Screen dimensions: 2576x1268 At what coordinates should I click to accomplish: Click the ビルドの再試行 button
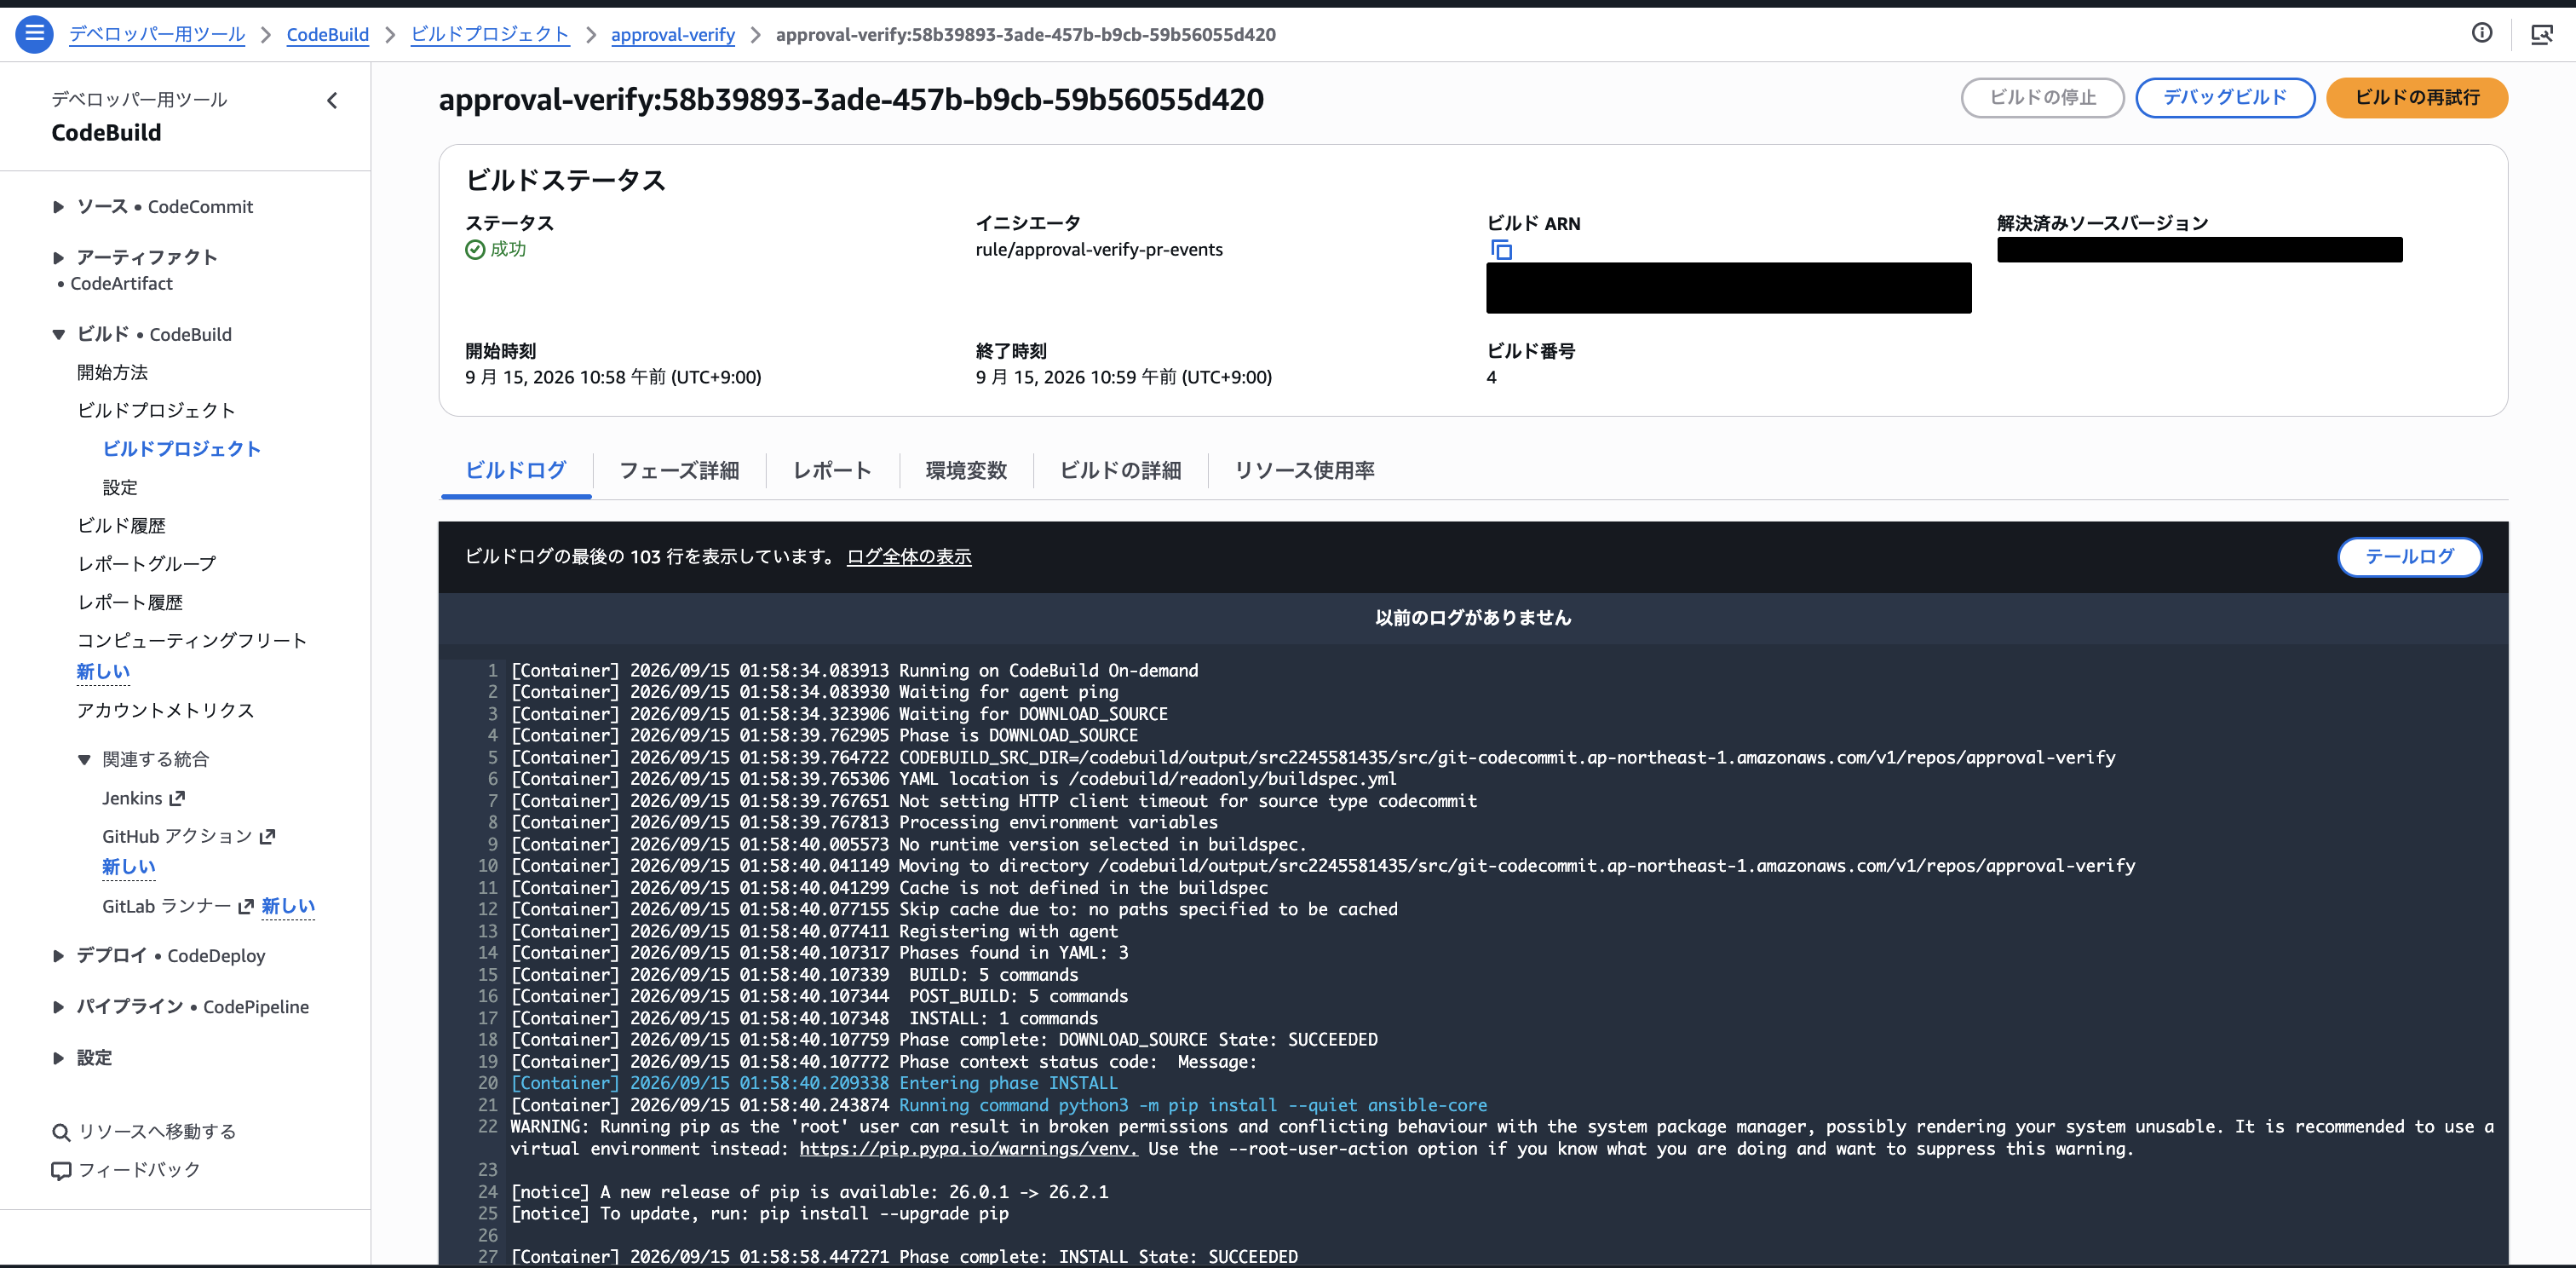[2416, 98]
